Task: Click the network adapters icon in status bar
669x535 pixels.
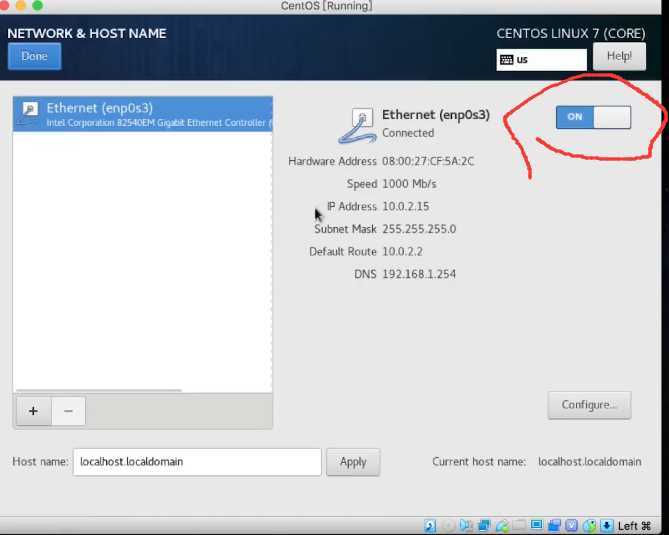Action: (485, 526)
